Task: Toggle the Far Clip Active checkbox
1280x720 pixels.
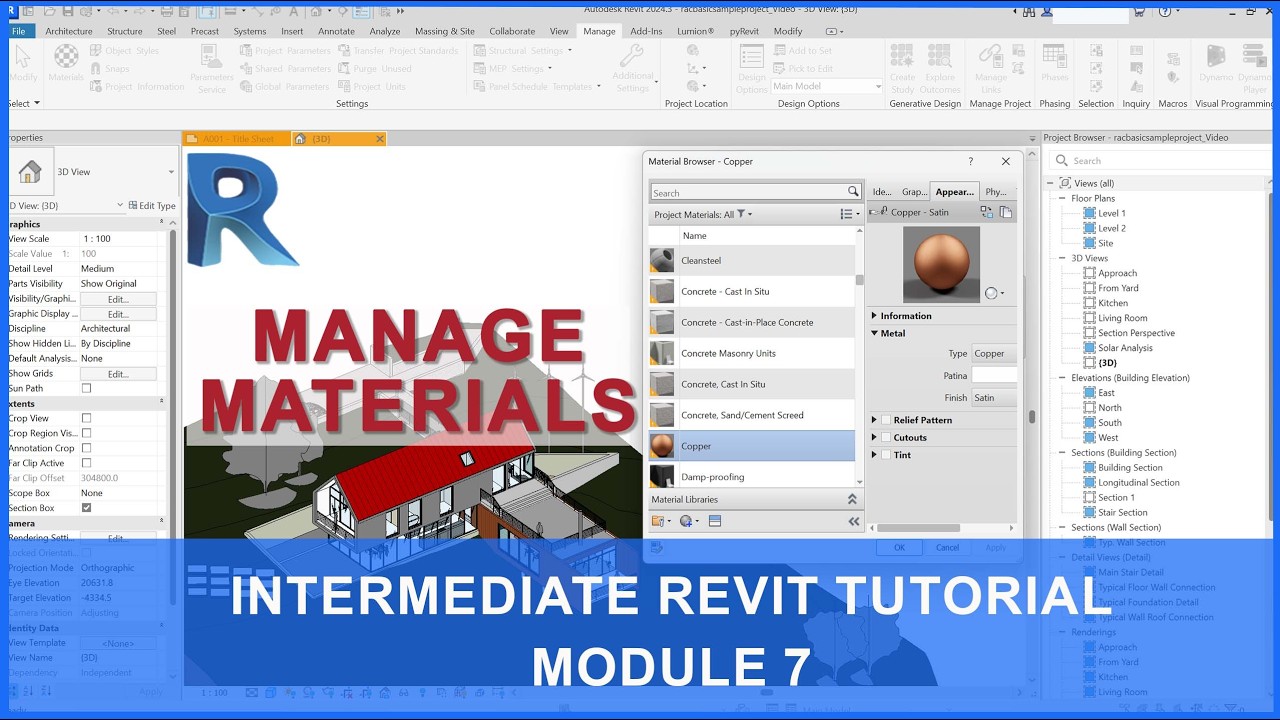Action: [86, 463]
